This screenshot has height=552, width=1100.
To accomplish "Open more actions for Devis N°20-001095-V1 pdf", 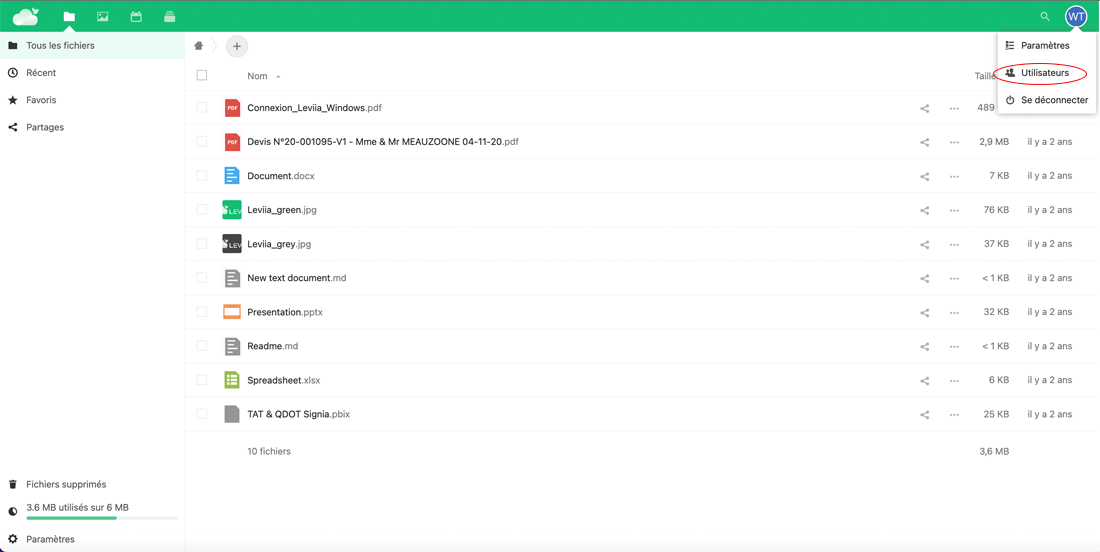I will 954,142.
